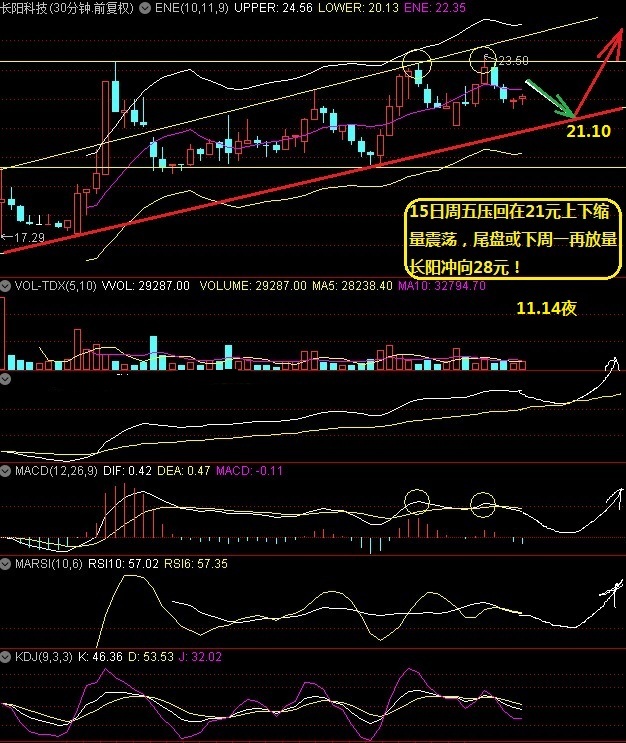Click the LOWER: 20.13 value
The width and height of the screenshot is (626, 743).
358,8
